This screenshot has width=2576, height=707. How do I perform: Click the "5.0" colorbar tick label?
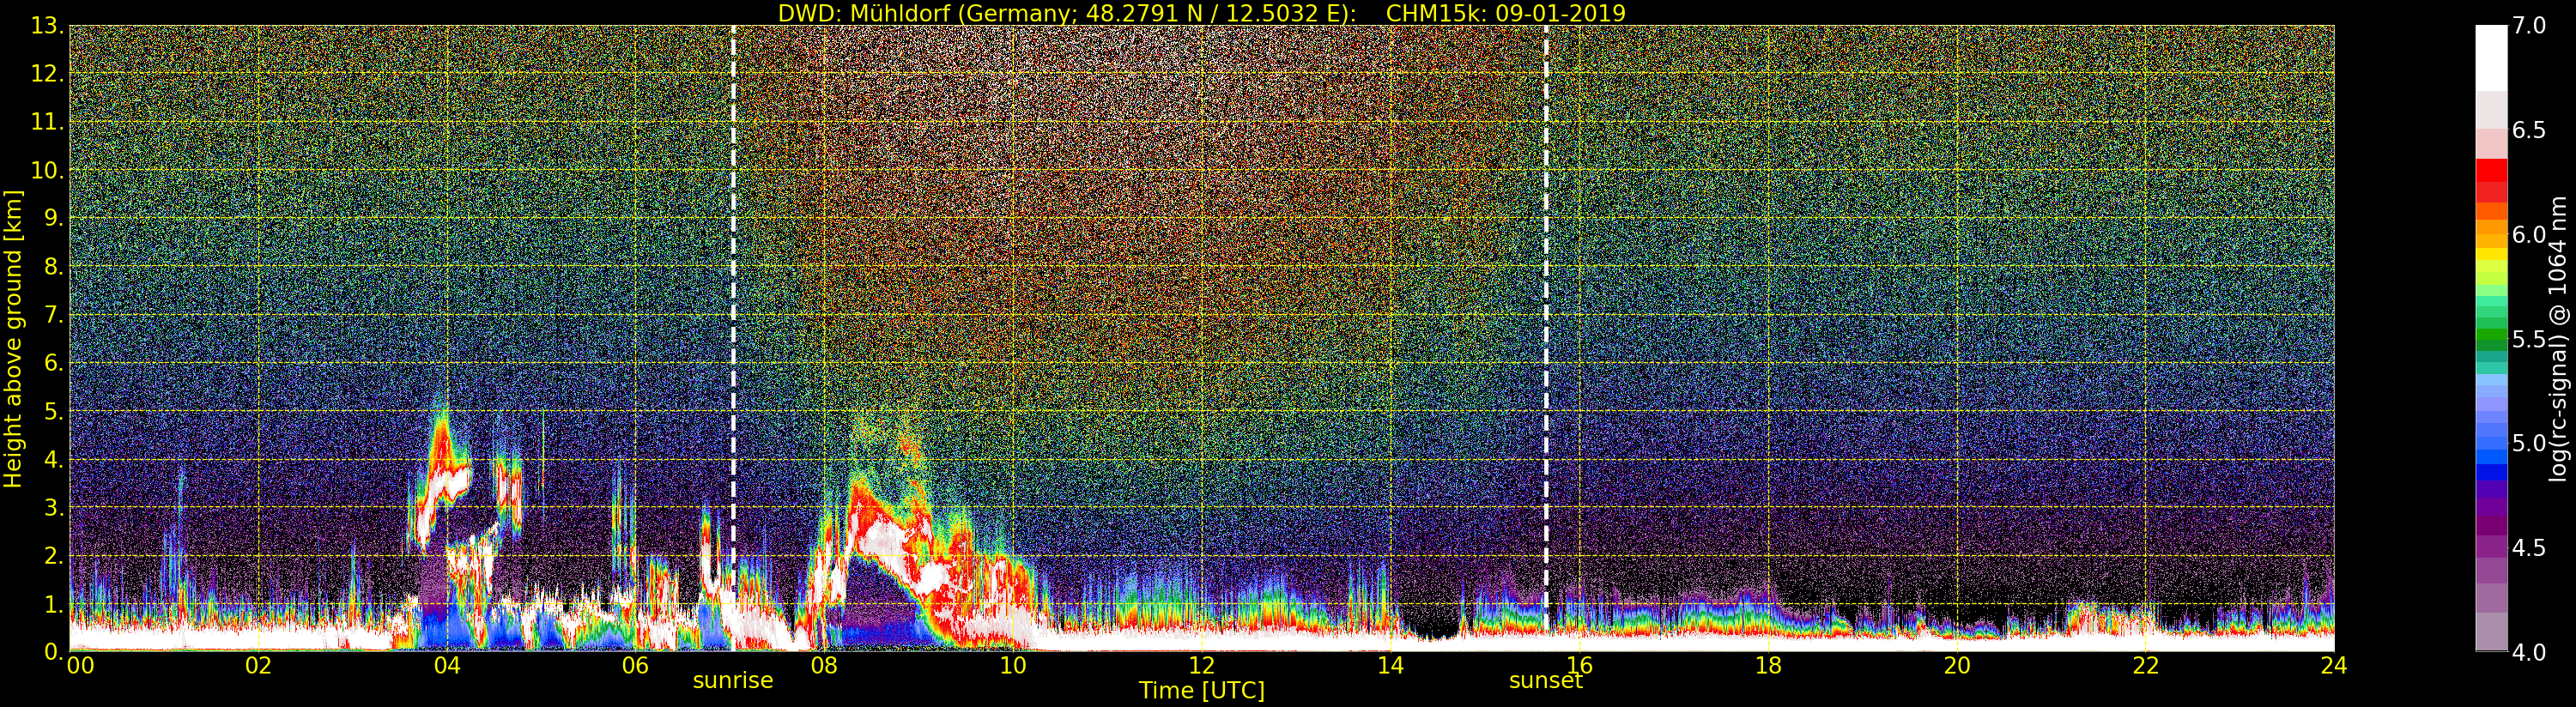pyautogui.click(x=2529, y=443)
